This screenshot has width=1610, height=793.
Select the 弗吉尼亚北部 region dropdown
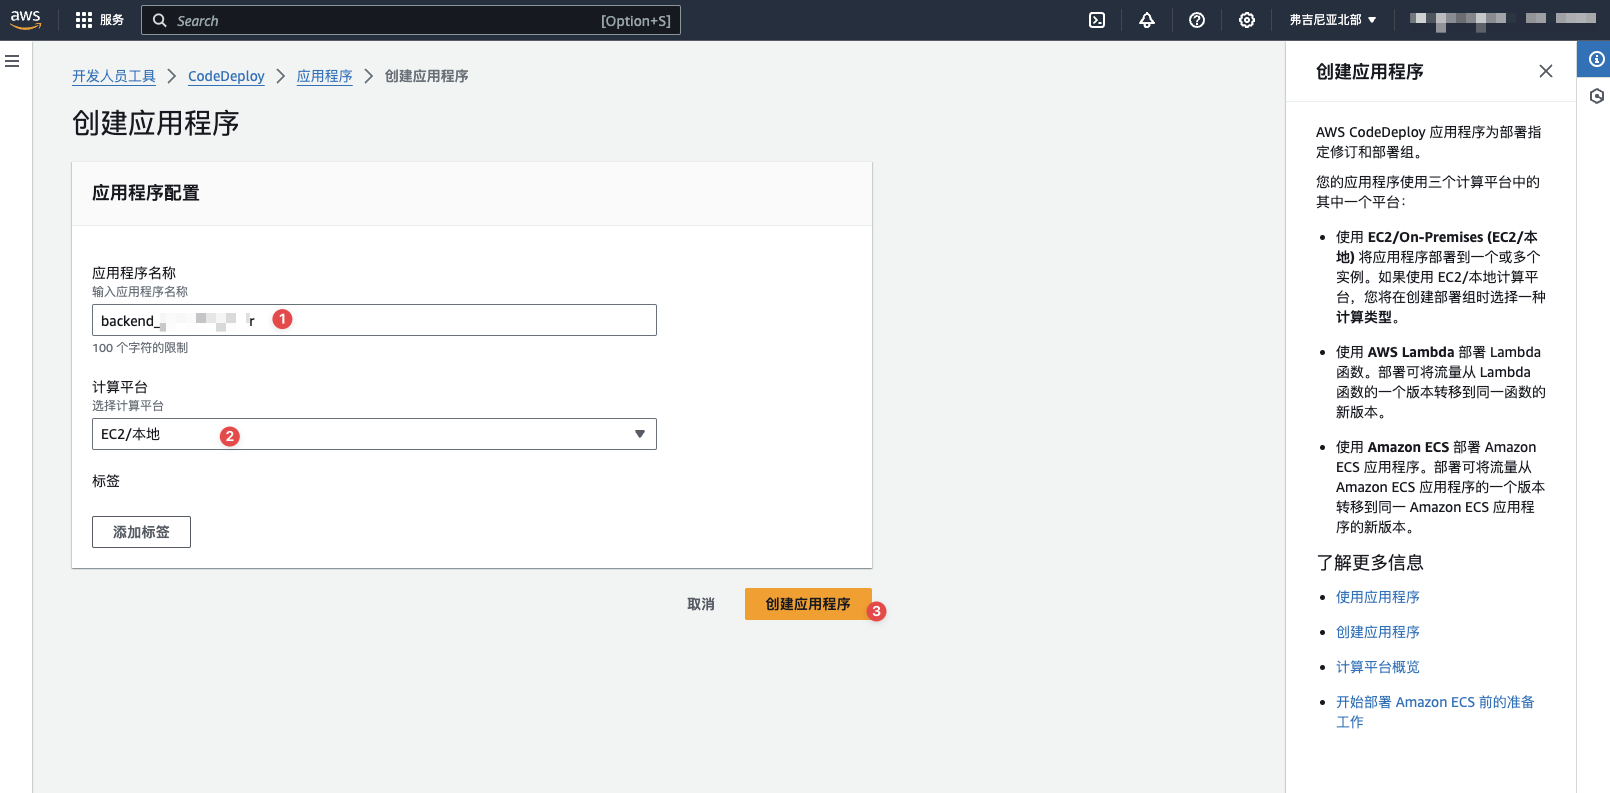tap(1333, 20)
